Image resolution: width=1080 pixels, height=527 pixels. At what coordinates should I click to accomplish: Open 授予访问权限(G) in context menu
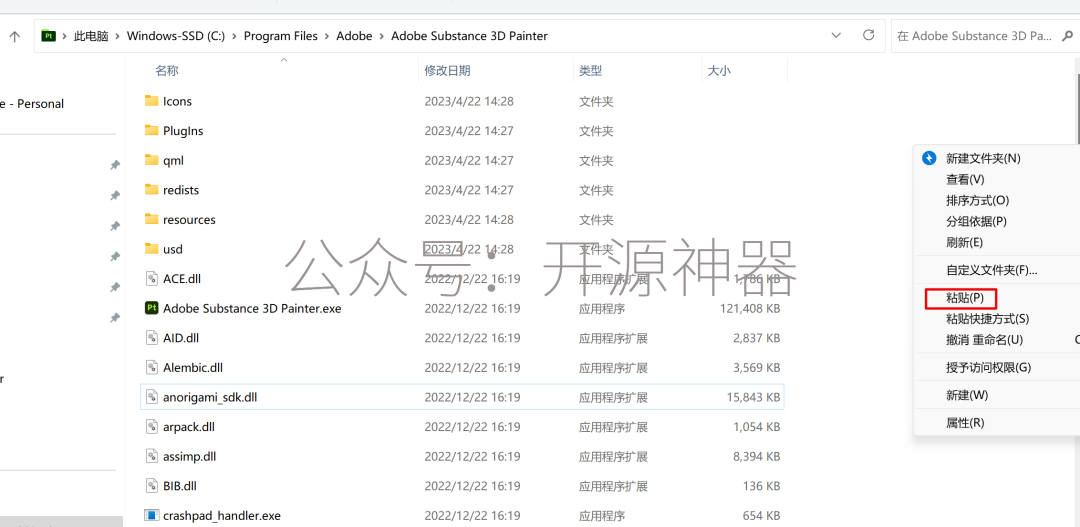point(988,367)
